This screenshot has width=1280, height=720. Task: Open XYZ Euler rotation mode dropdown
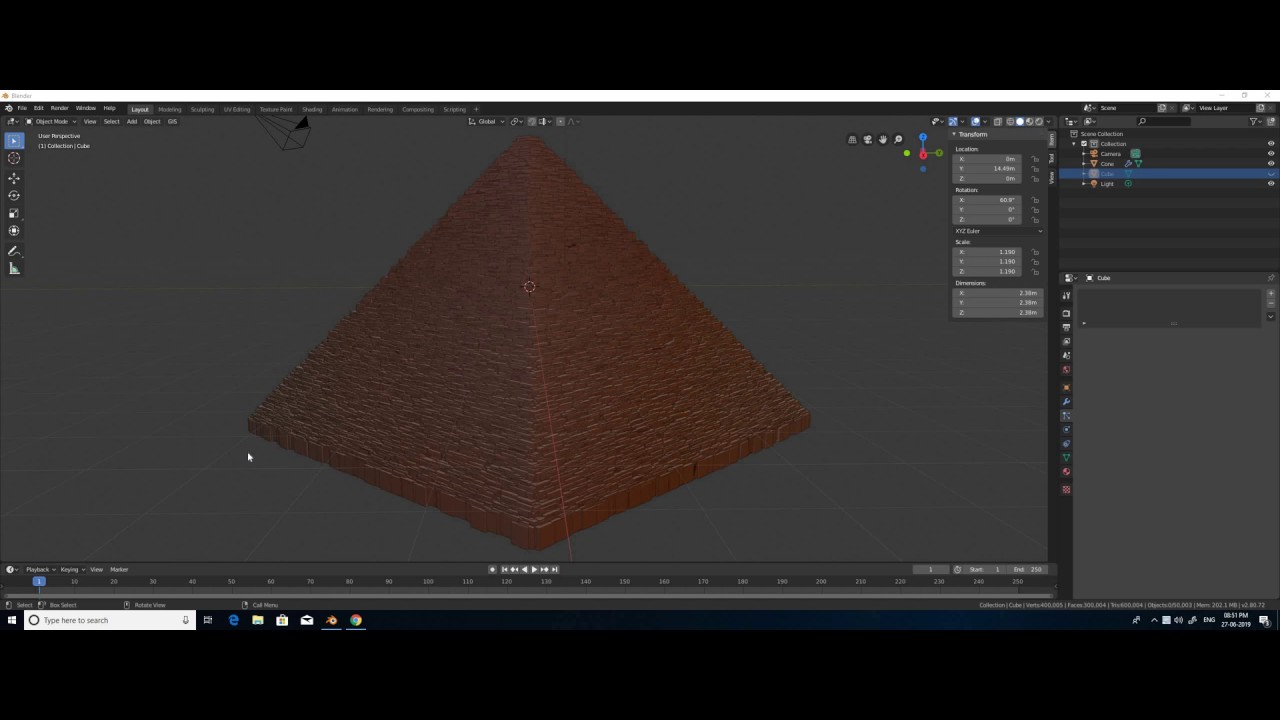[x=998, y=231]
